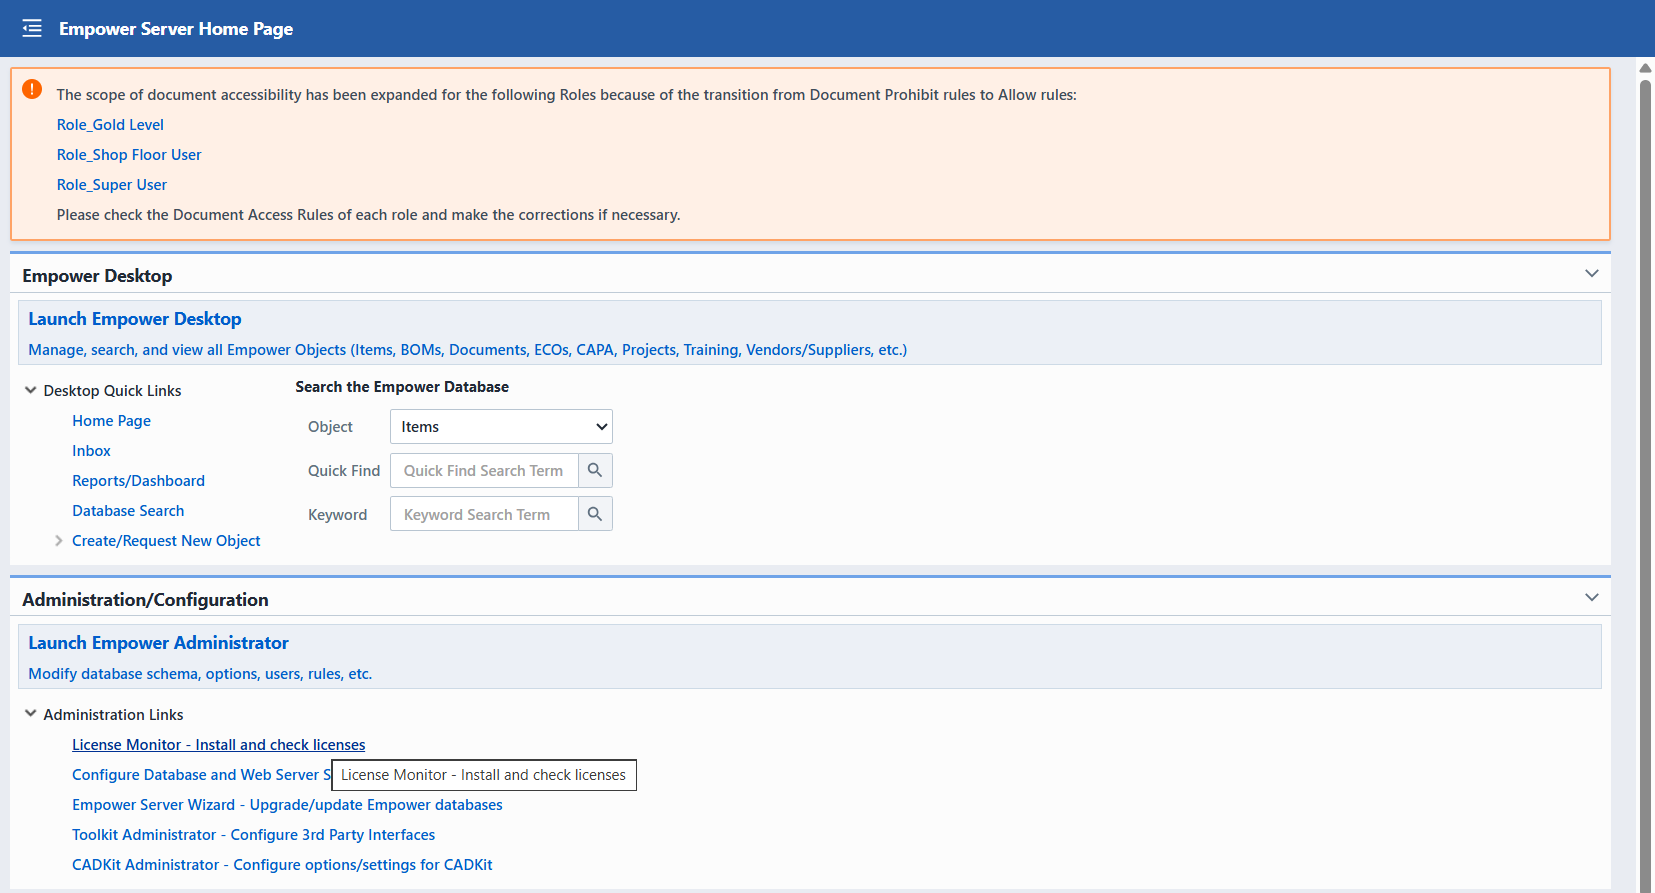Click the Manage, search, and view all Empower Objects link

coord(468,349)
